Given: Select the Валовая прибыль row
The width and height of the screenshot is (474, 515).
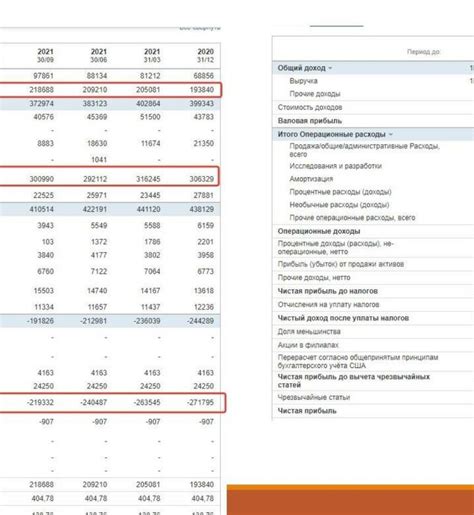Looking at the screenshot, I should pos(373,121).
